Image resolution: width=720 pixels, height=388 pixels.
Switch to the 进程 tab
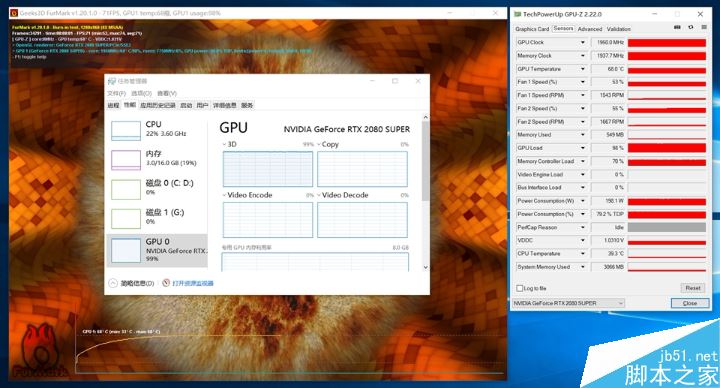113,105
